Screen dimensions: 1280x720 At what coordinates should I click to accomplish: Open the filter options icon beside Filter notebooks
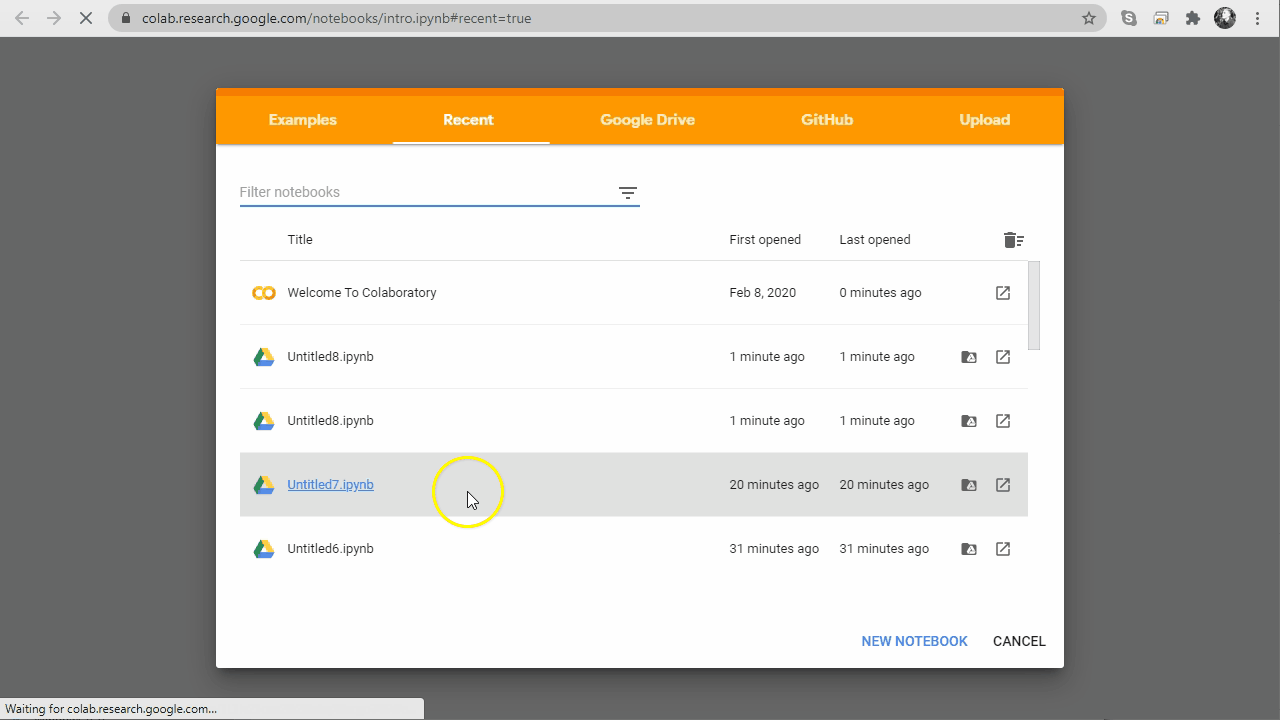point(627,193)
